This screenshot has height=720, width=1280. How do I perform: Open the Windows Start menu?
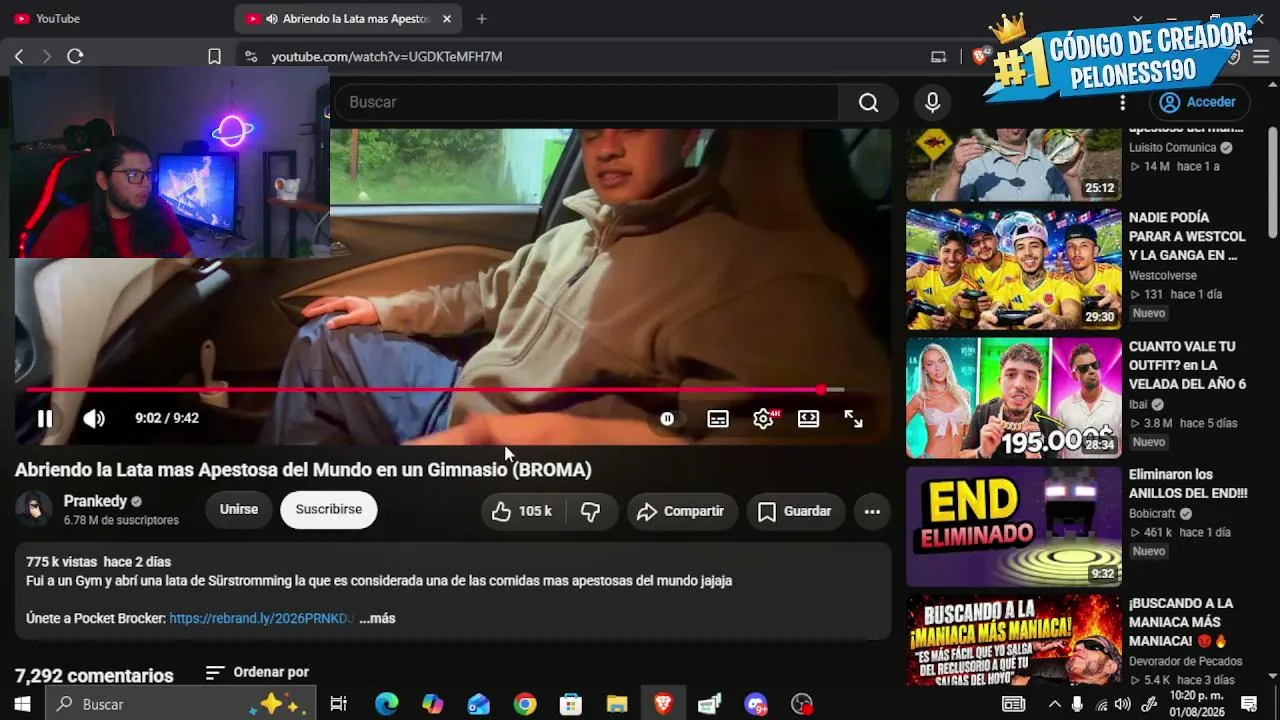pos(22,705)
